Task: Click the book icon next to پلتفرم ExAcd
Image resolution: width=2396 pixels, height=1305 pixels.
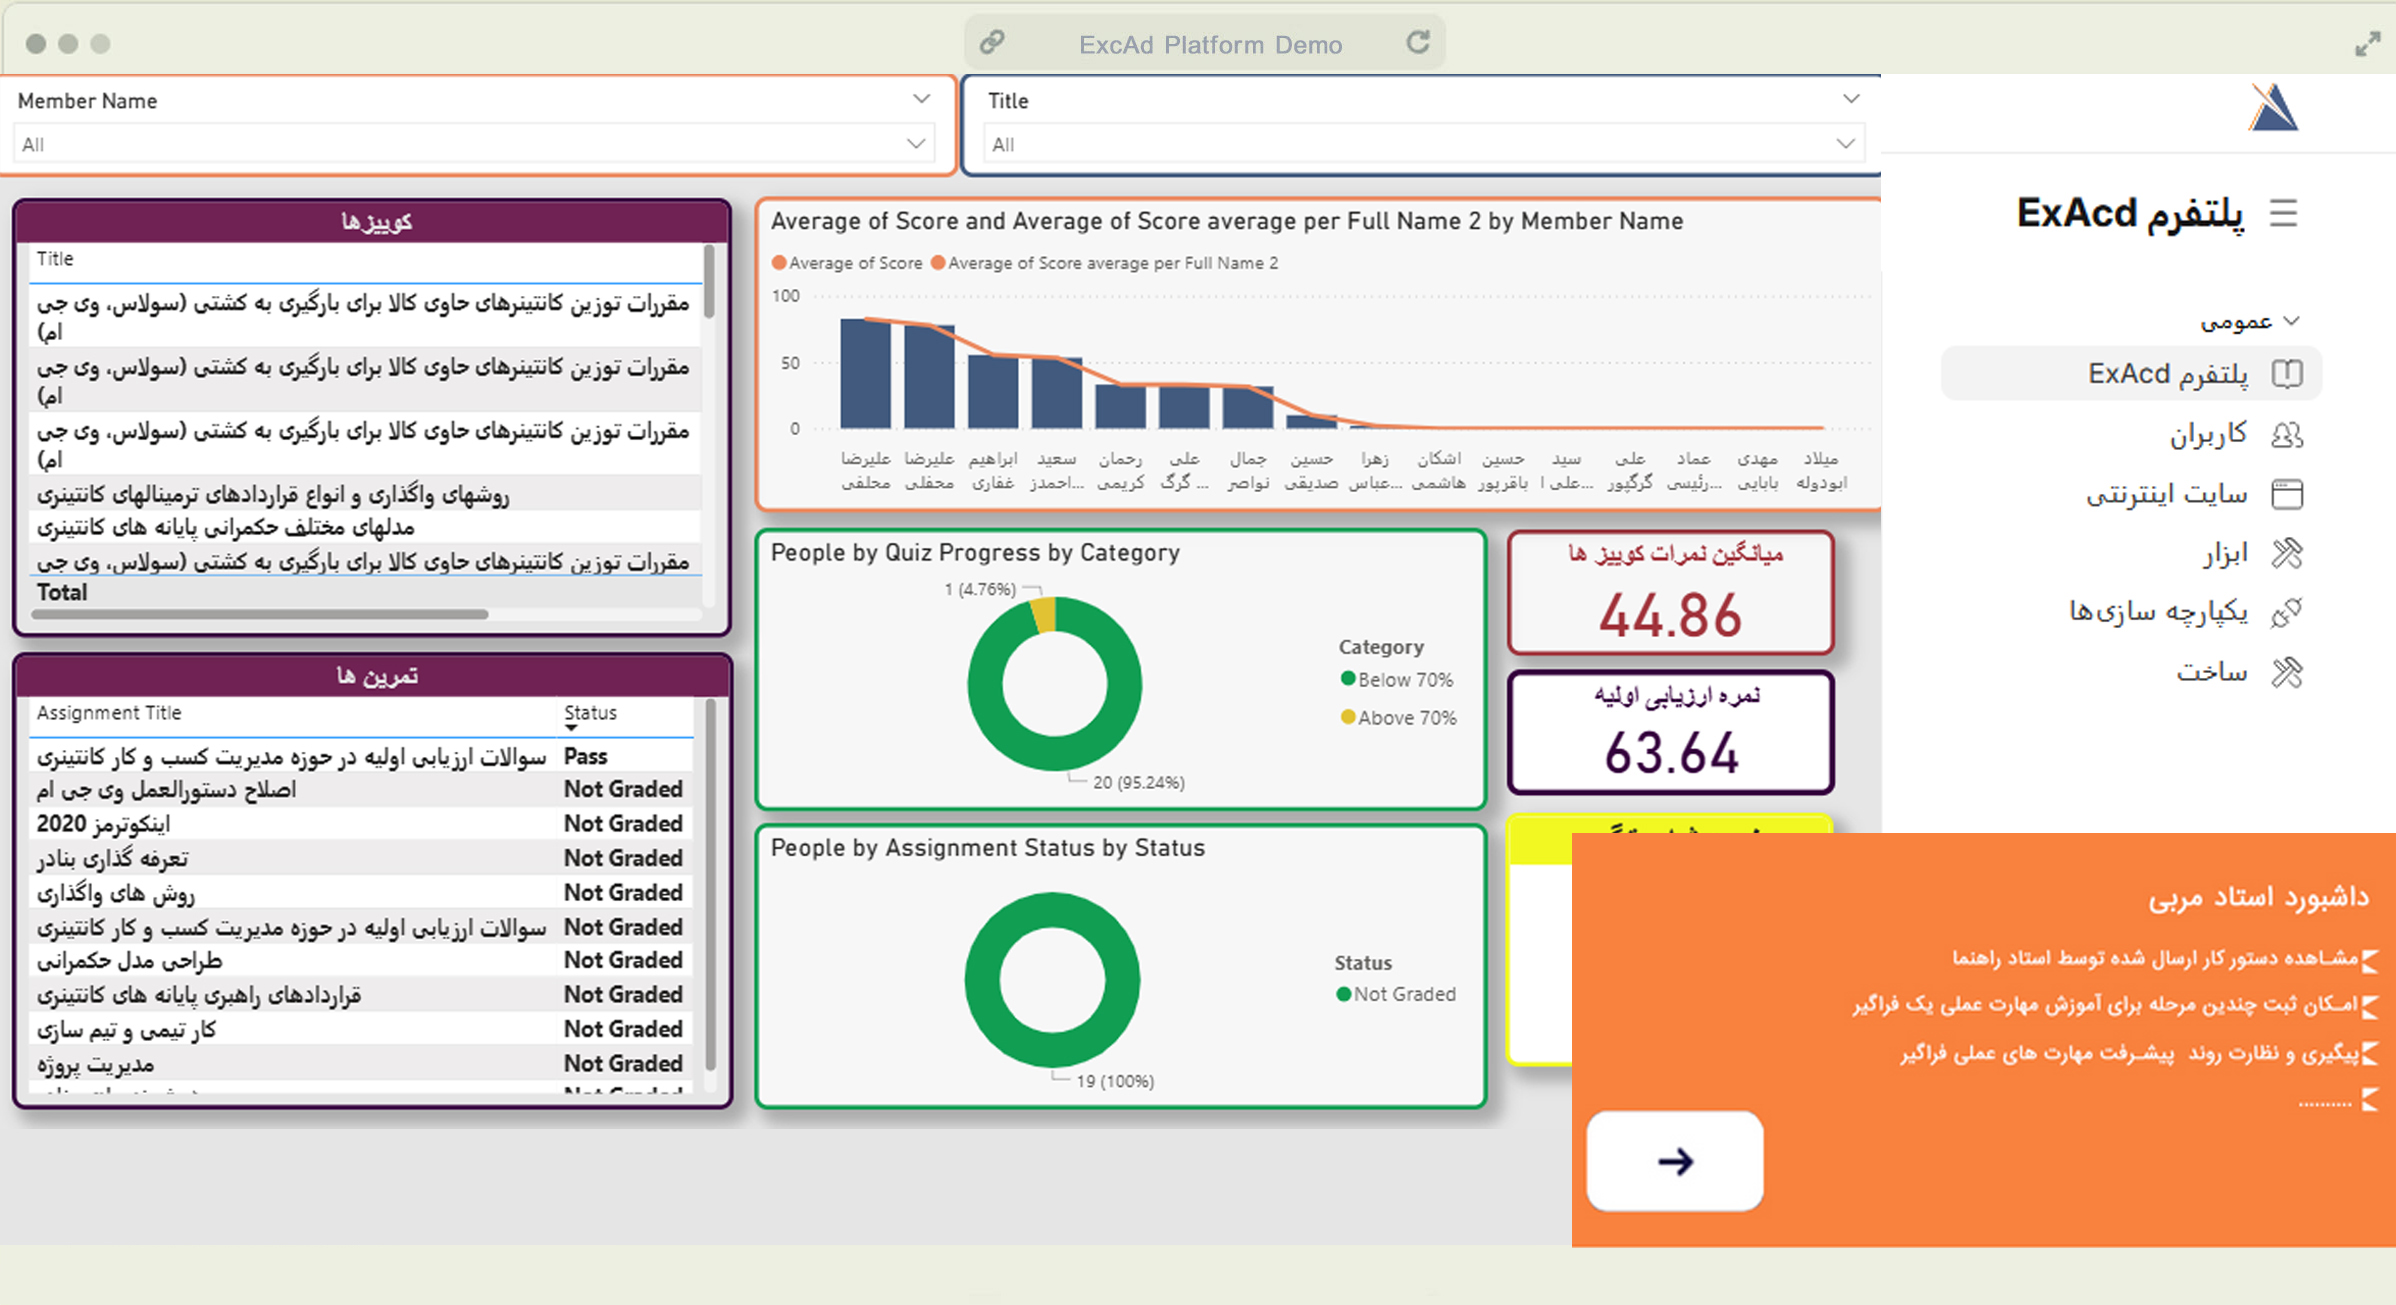Action: tap(2287, 373)
